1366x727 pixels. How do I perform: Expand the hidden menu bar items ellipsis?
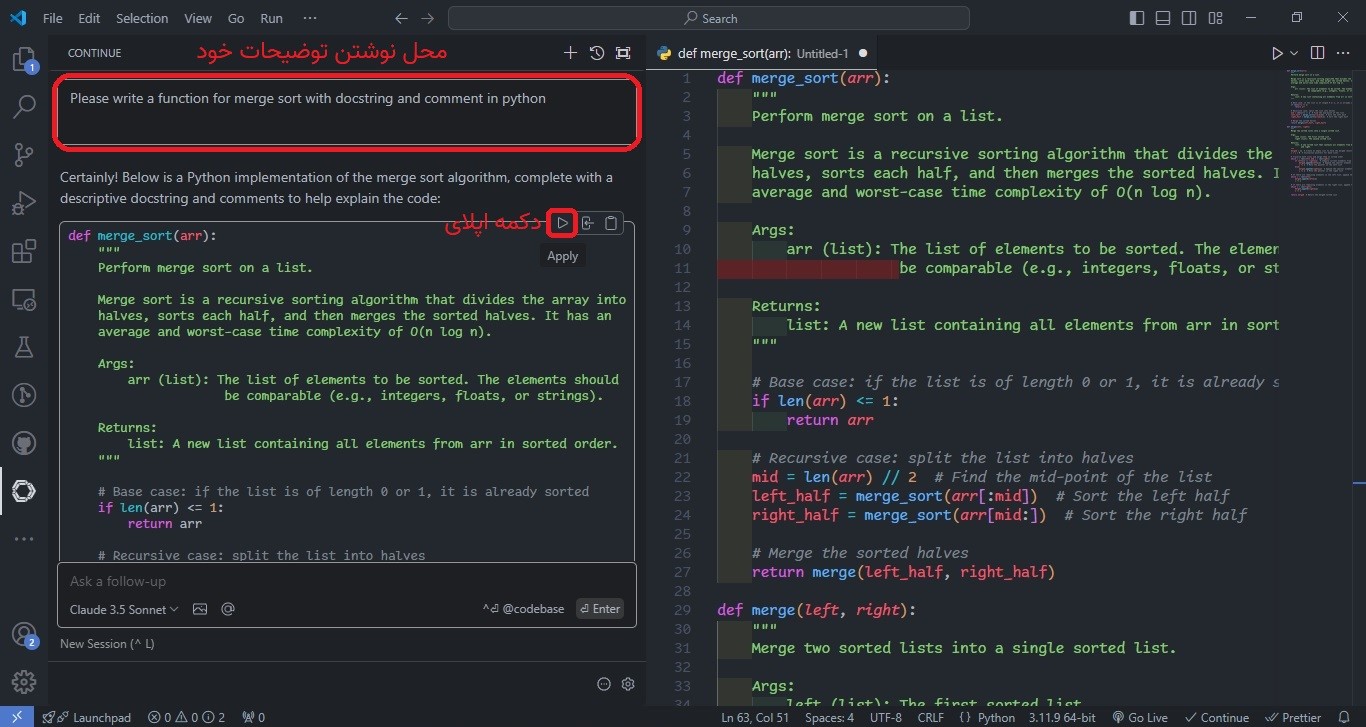[309, 18]
